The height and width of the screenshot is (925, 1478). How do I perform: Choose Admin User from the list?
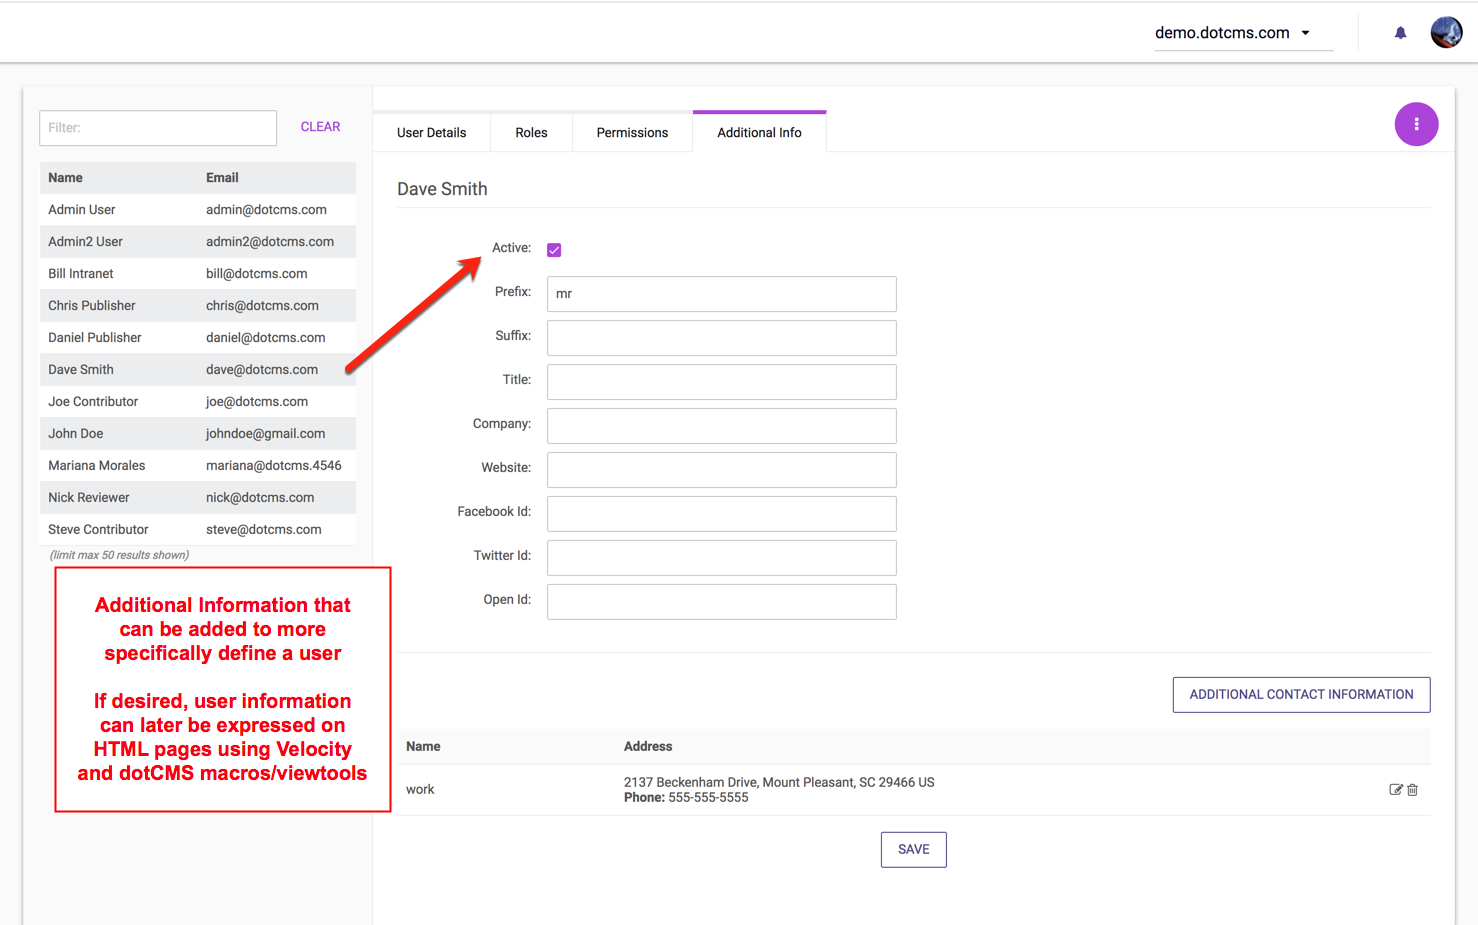pyautogui.click(x=82, y=210)
